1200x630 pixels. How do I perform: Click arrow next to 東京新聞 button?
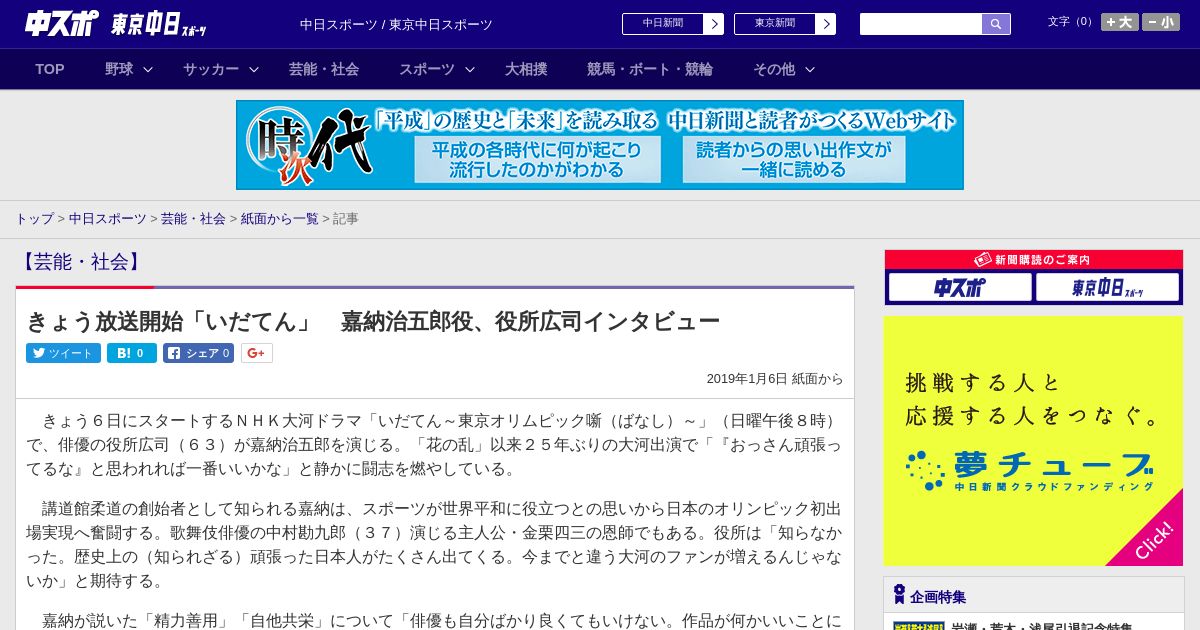point(826,24)
